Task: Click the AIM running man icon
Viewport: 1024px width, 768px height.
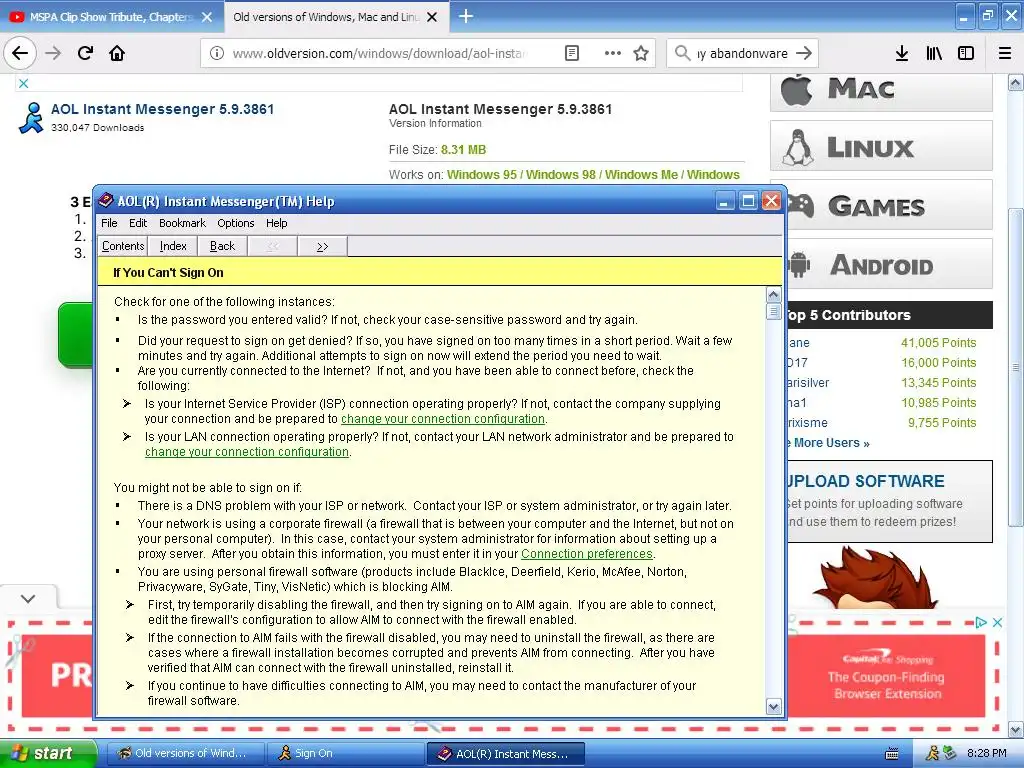Action: click(x=31, y=118)
